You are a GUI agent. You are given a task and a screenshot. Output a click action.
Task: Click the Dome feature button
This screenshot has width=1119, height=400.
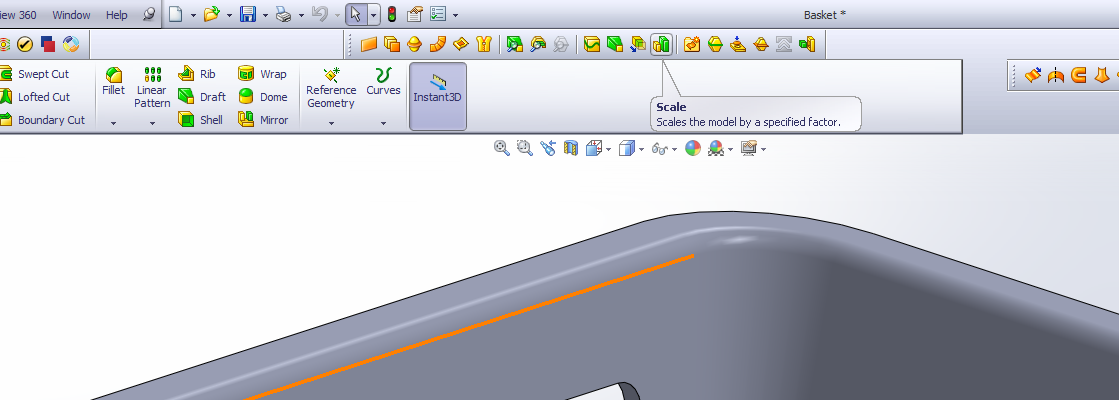[x=263, y=97]
